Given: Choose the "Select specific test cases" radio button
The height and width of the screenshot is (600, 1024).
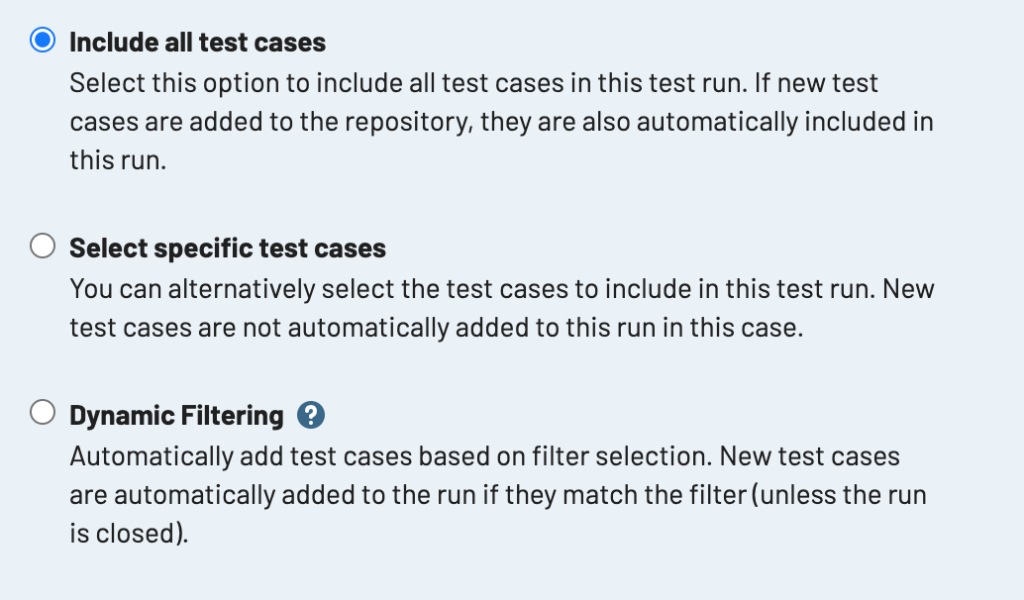Looking at the screenshot, I should click(42, 247).
